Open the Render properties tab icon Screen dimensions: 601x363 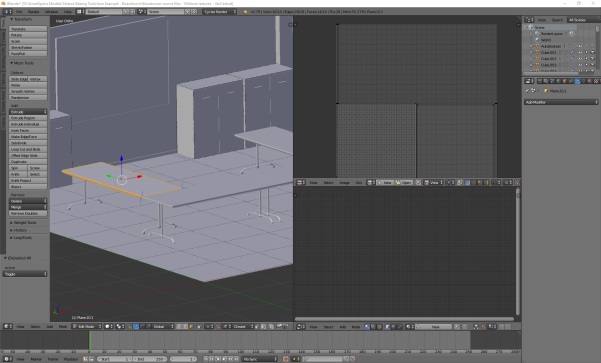pyautogui.click(x=540, y=81)
